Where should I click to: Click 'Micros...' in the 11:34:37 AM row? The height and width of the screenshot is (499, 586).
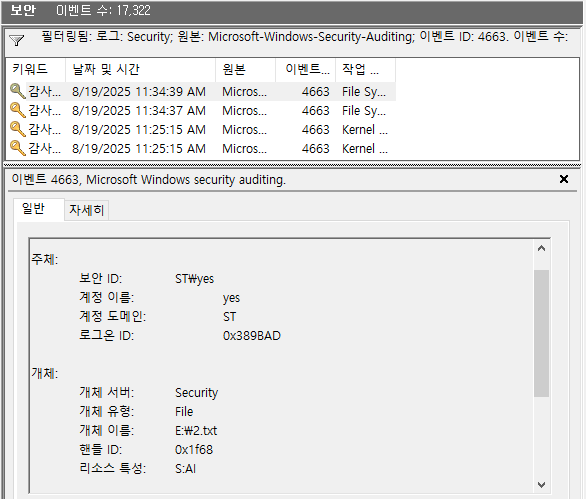click(x=244, y=111)
